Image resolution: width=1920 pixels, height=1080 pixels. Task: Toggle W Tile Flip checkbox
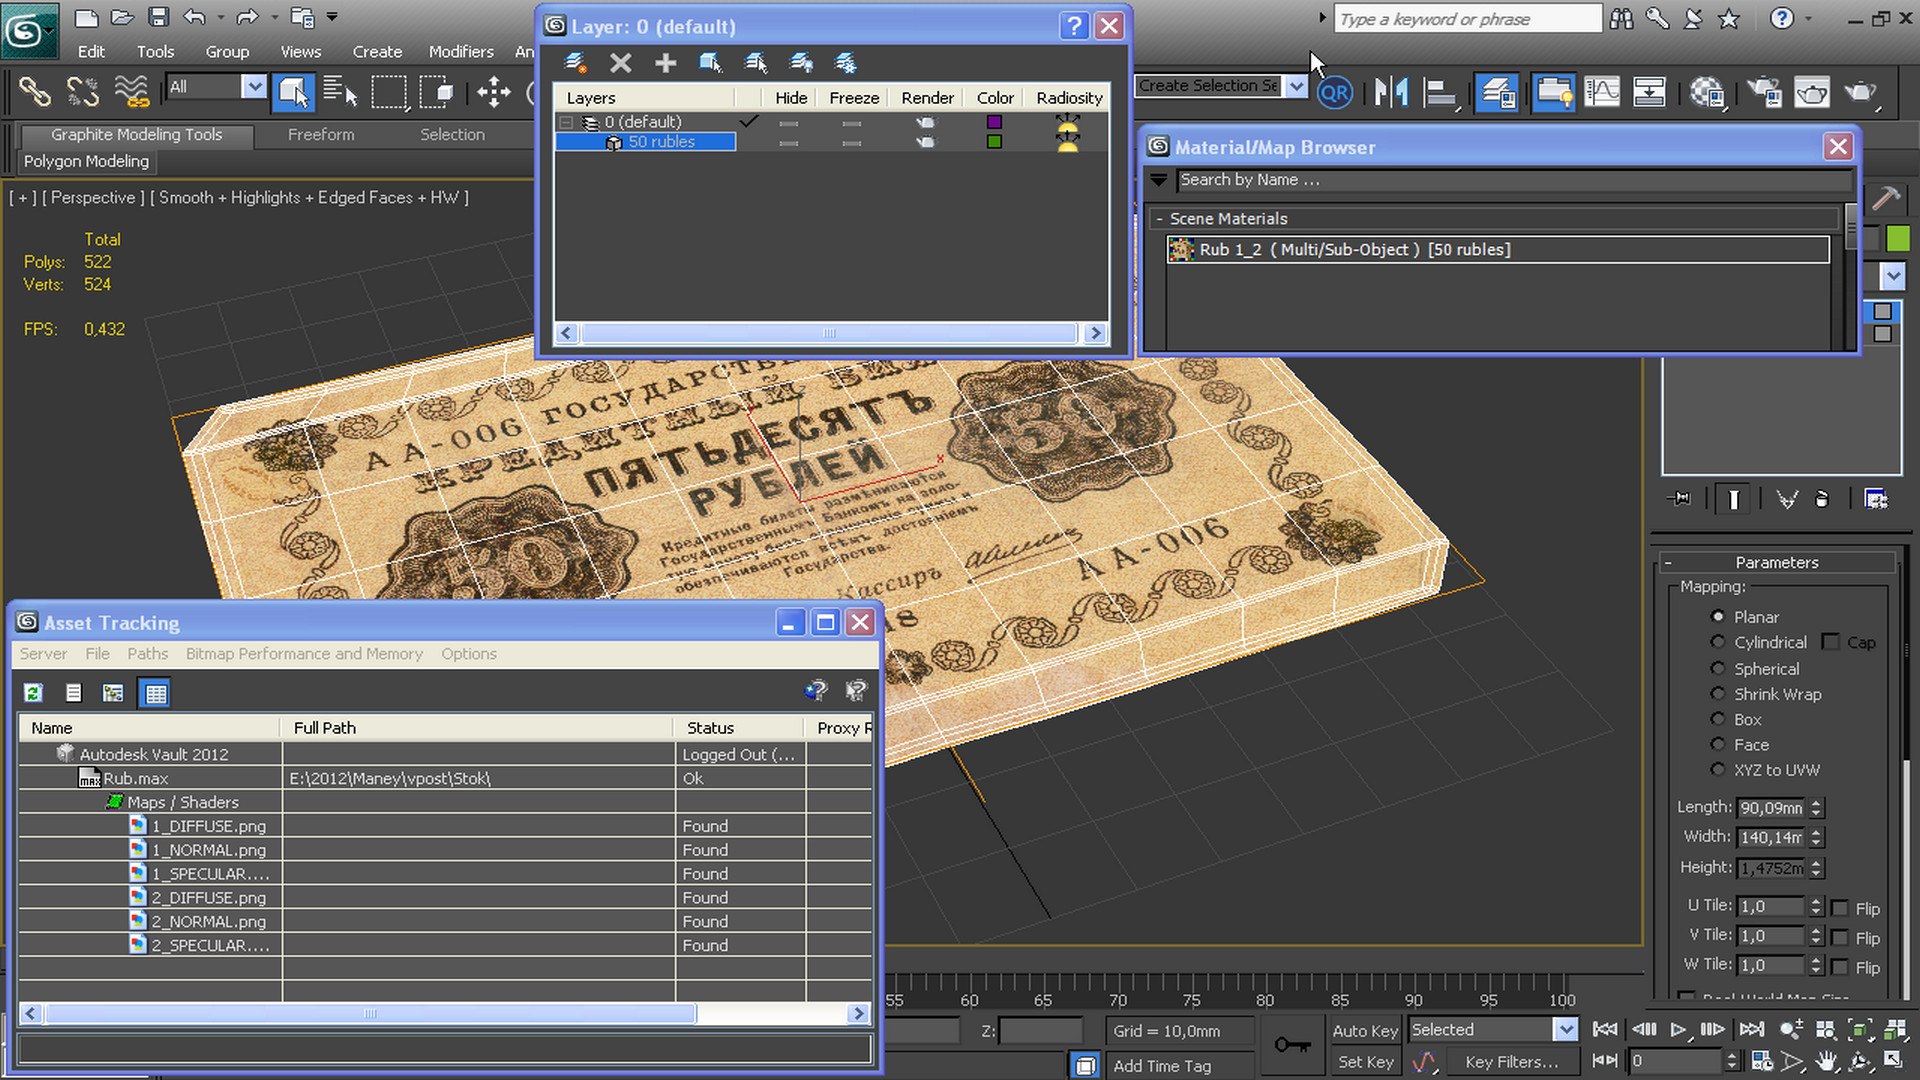click(1840, 967)
